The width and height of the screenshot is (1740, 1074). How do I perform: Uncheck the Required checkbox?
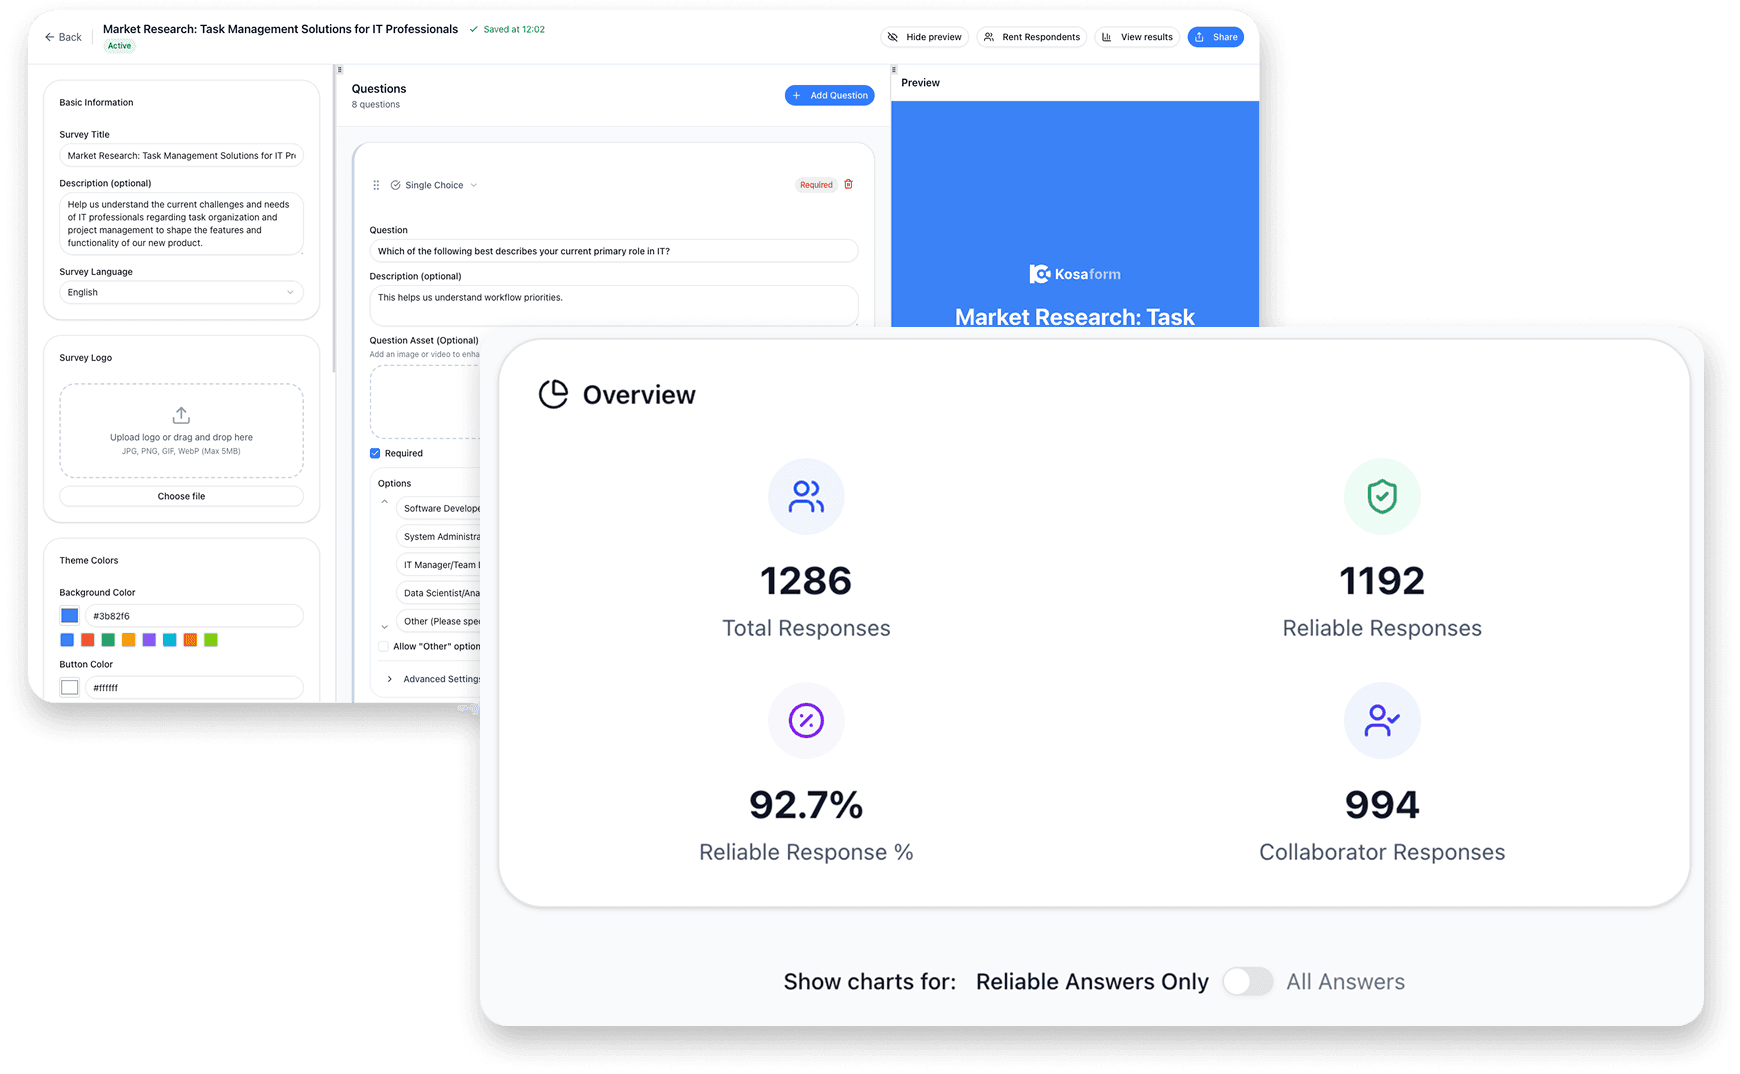point(375,452)
